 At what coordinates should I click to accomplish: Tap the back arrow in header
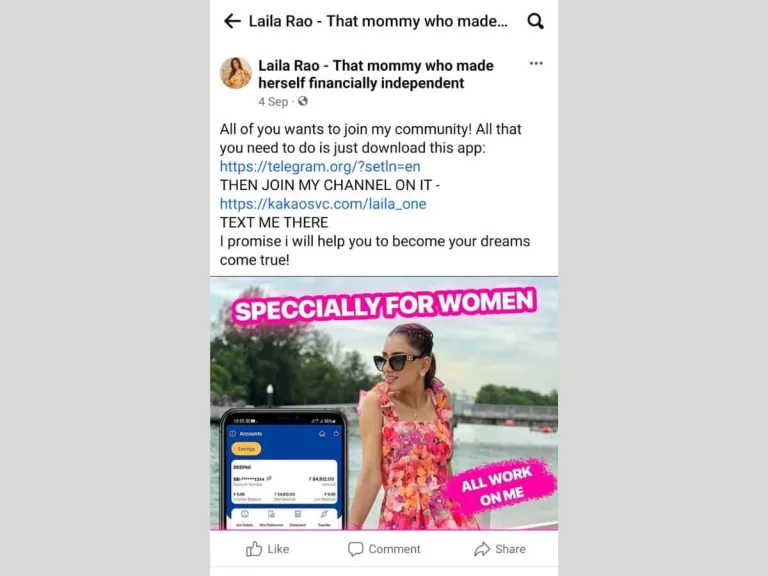coord(232,21)
